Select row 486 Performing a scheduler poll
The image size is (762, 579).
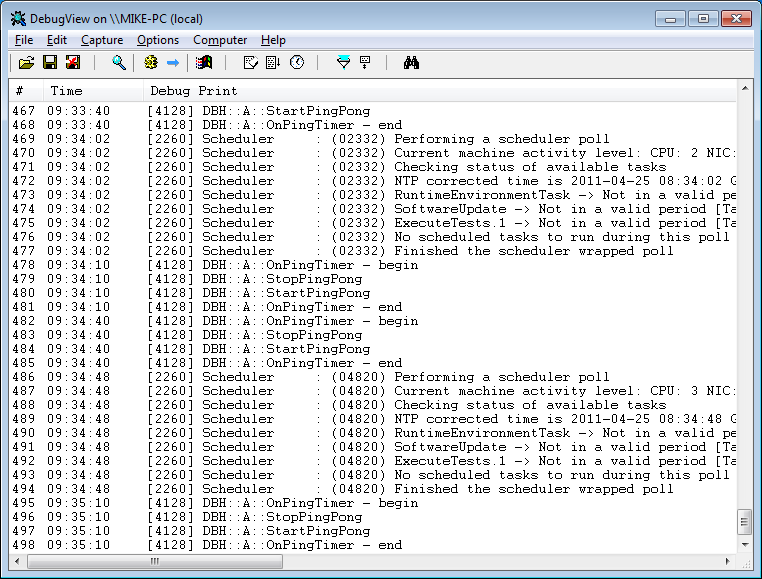pos(372,377)
